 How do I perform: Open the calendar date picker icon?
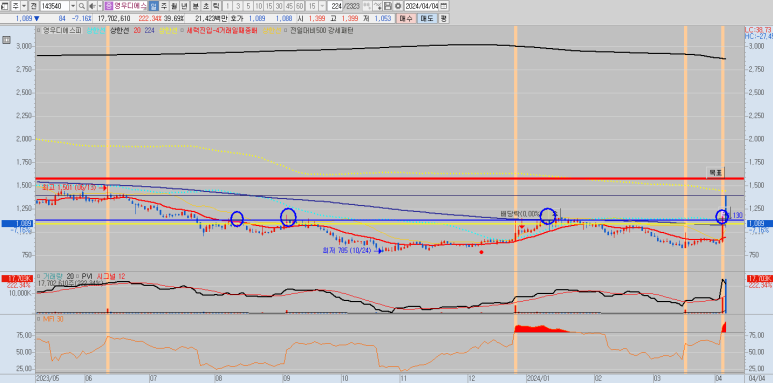coord(444,6)
